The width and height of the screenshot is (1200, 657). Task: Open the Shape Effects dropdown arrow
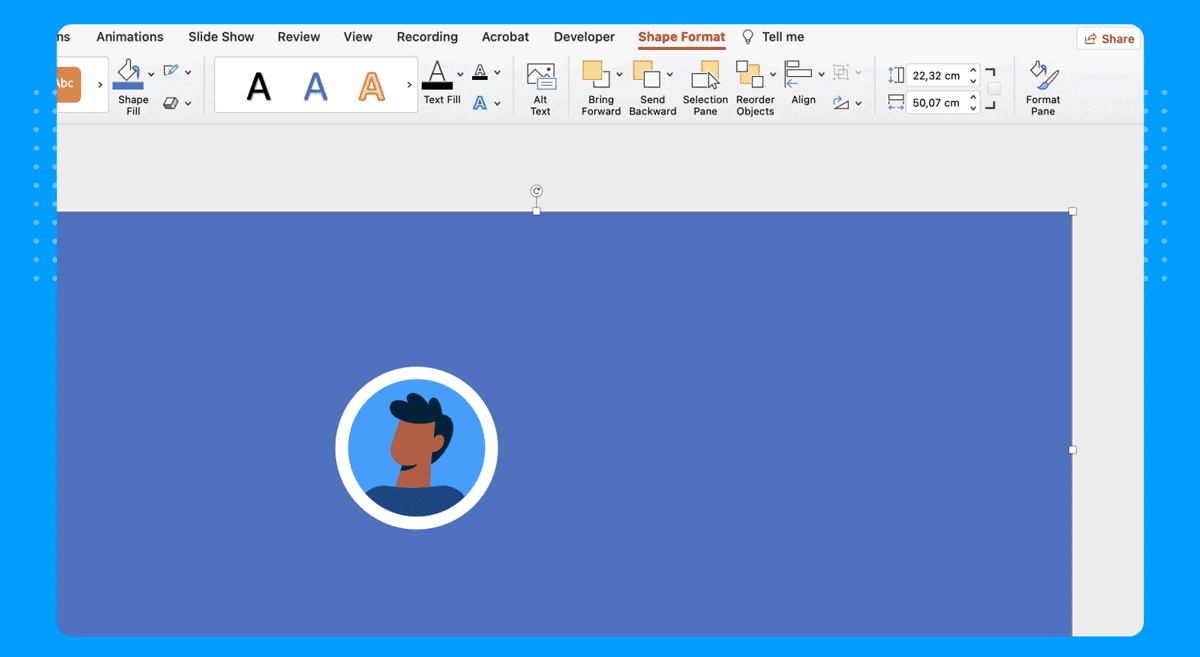coord(188,102)
